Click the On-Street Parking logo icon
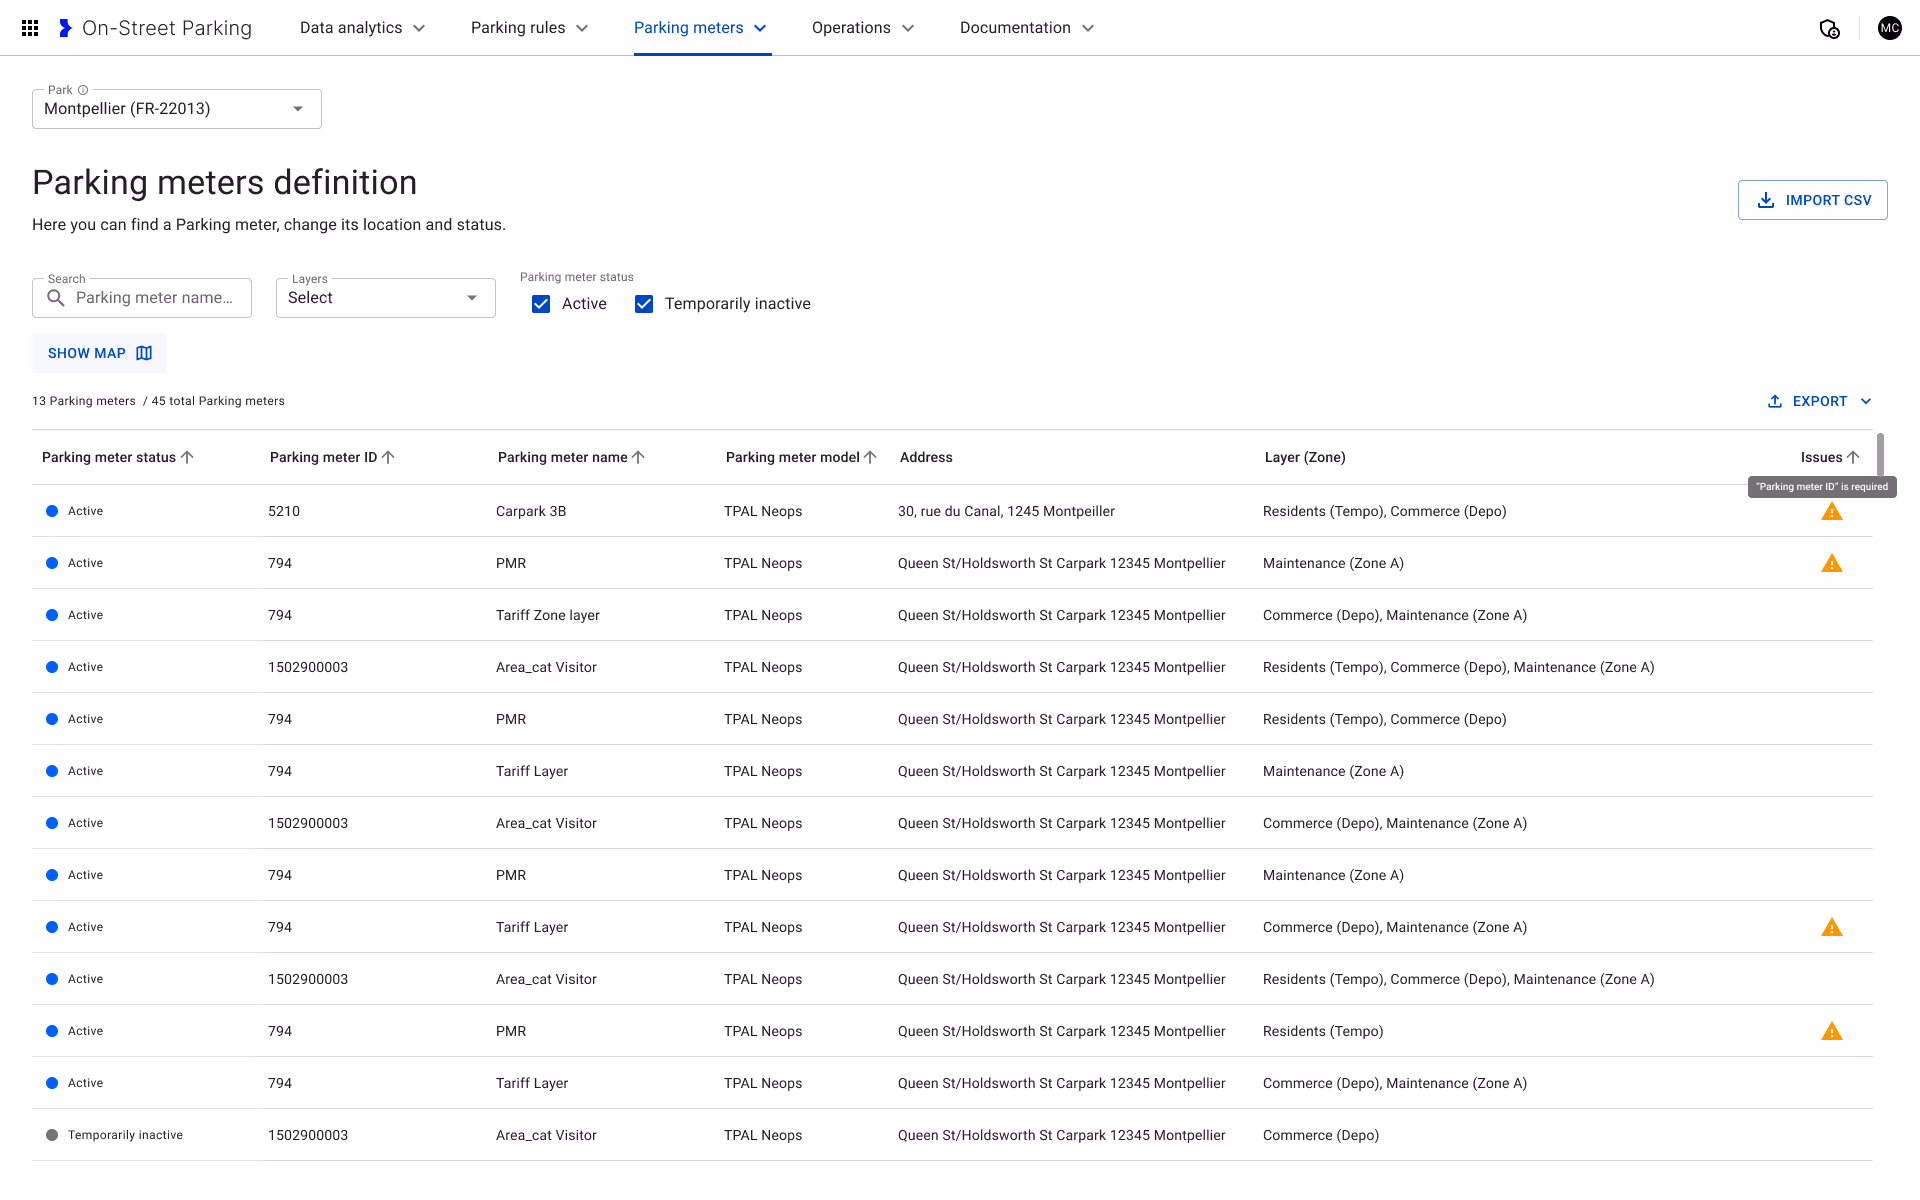This screenshot has width=1920, height=1200. tap(65, 28)
